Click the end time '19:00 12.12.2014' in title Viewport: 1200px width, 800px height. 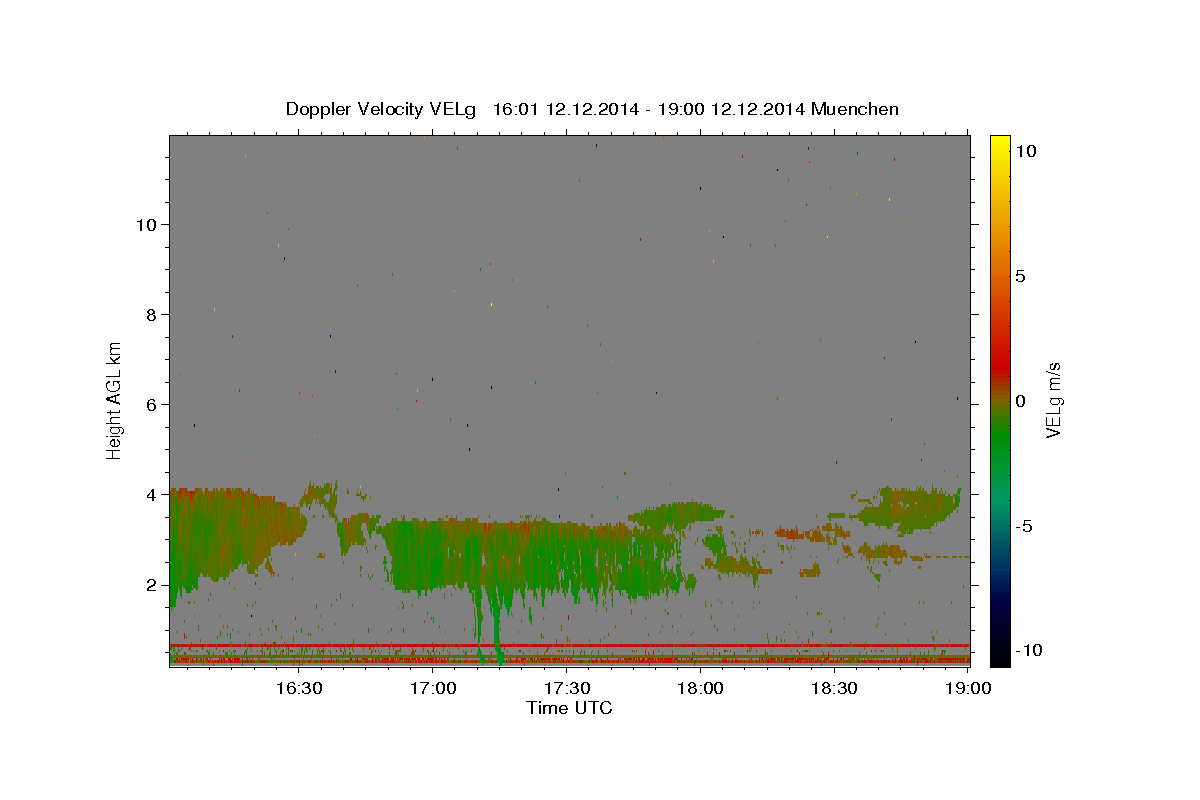pos(731,109)
